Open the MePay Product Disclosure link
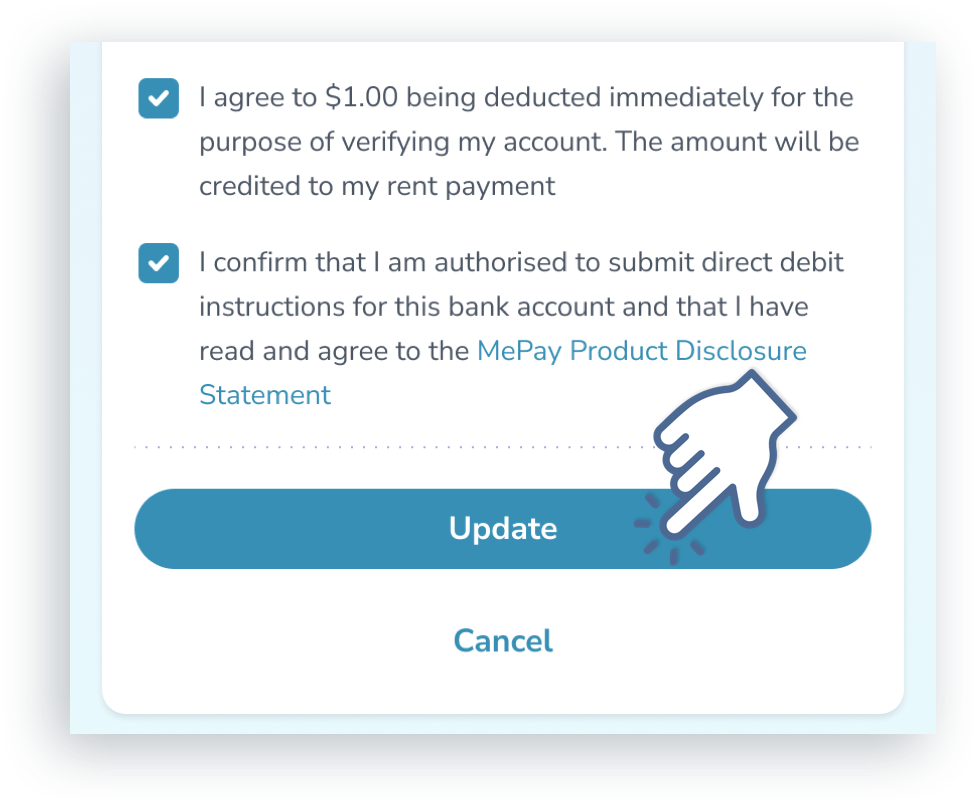This screenshot has height=804, width=978. [x=641, y=351]
